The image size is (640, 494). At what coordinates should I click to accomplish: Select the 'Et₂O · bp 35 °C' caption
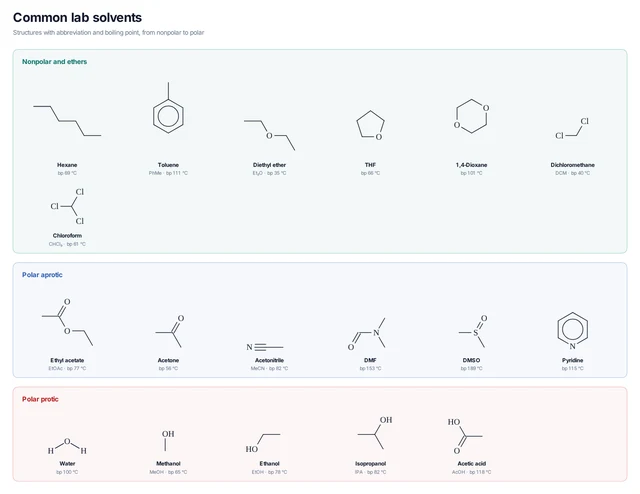click(269, 173)
